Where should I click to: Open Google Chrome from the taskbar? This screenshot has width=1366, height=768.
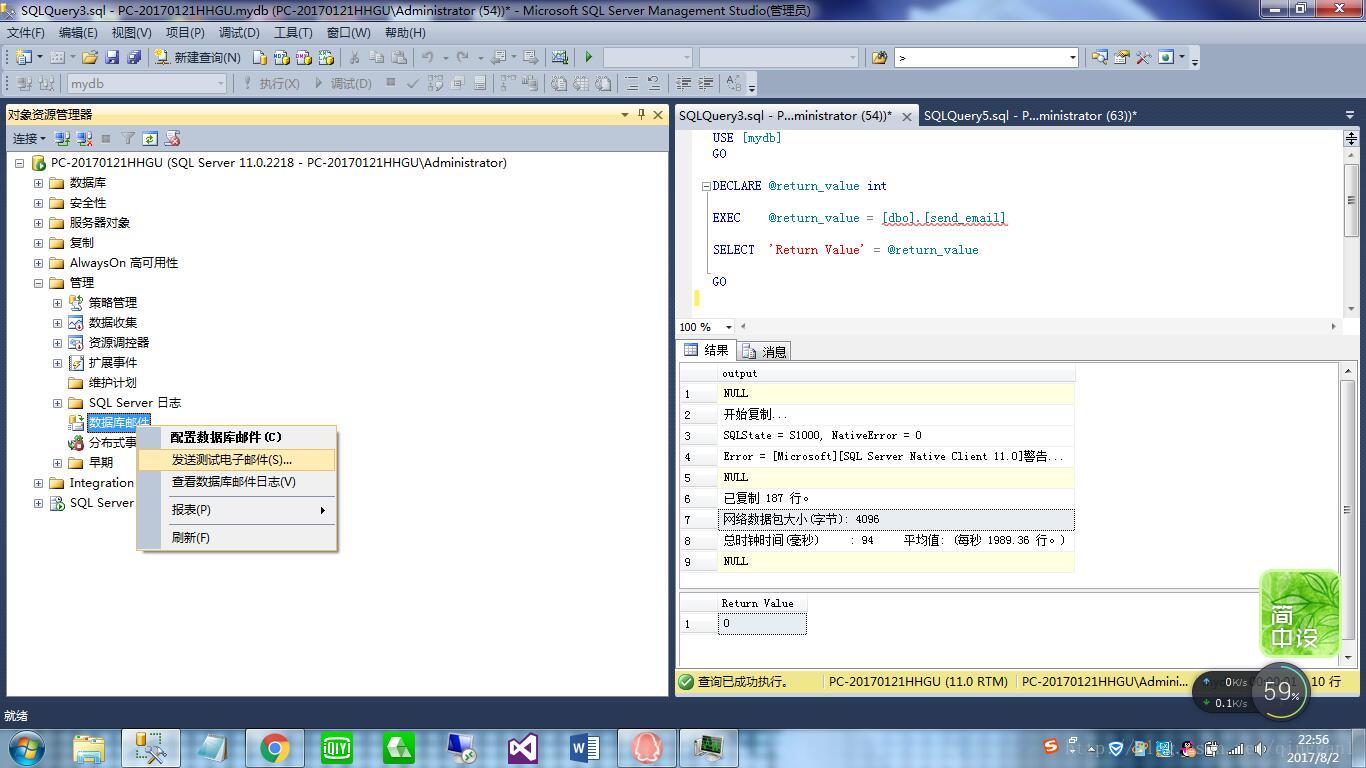(x=275, y=748)
